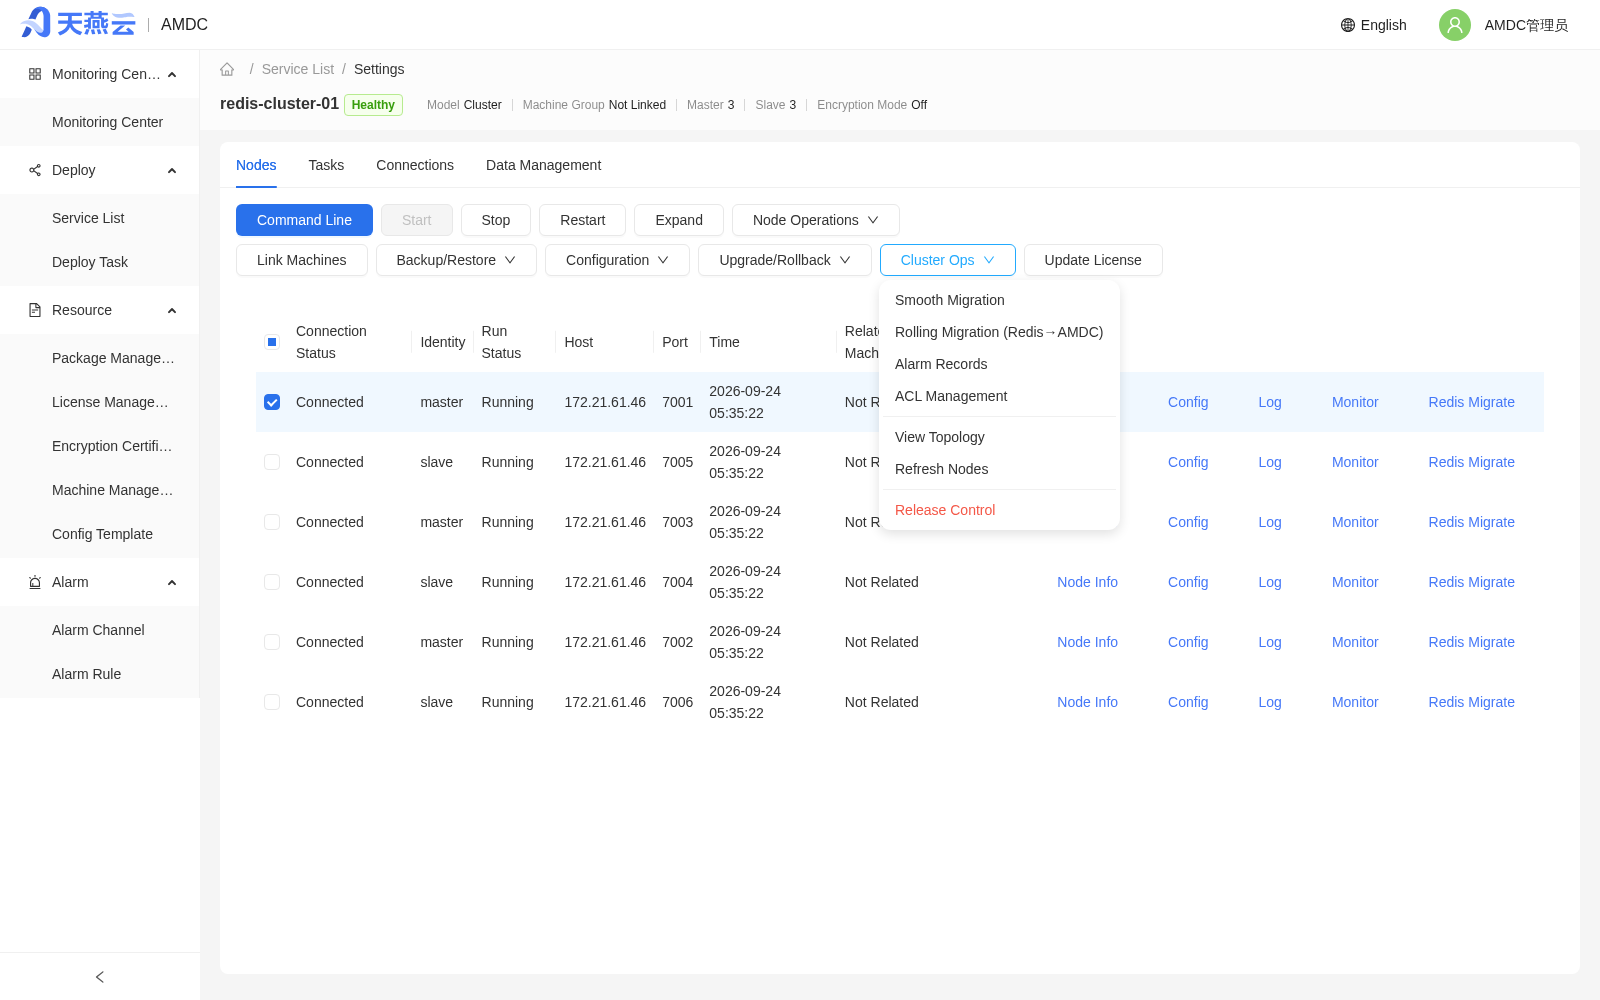Collapse the Resource sidebar group chevron
The width and height of the screenshot is (1600, 1000).
[x=172, y=310]
